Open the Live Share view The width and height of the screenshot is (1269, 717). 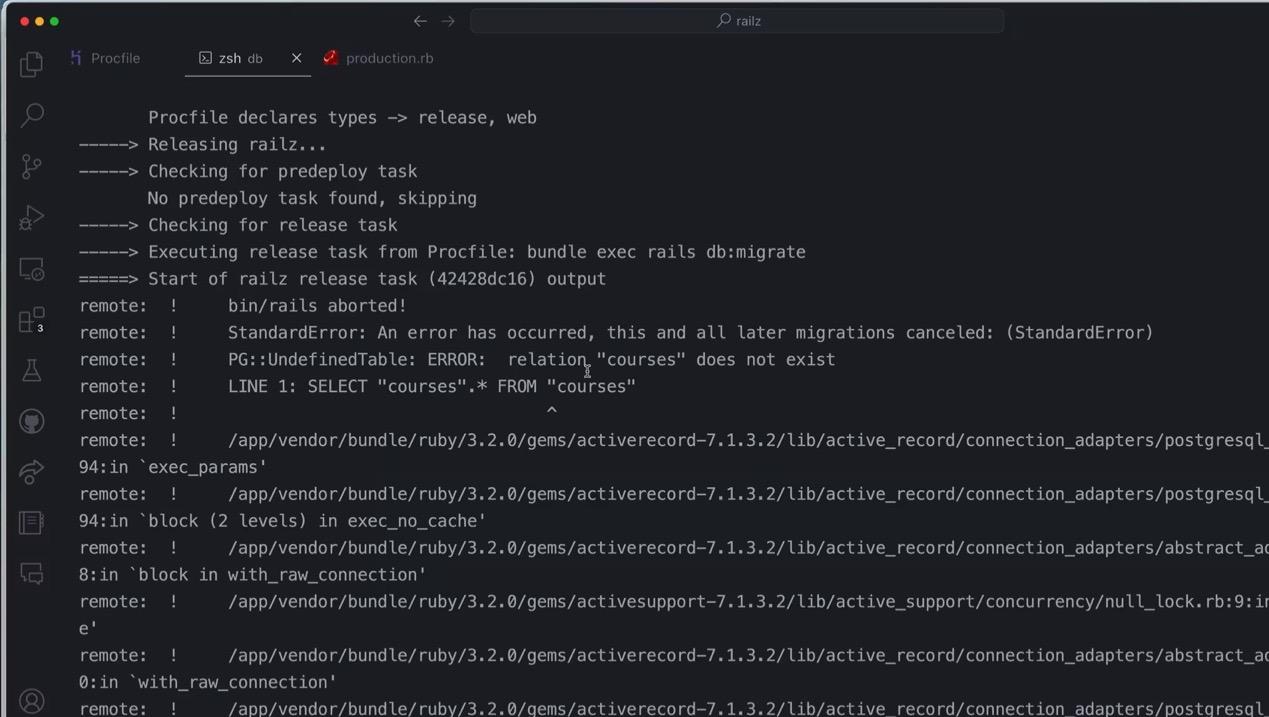[x=32, y=472]
